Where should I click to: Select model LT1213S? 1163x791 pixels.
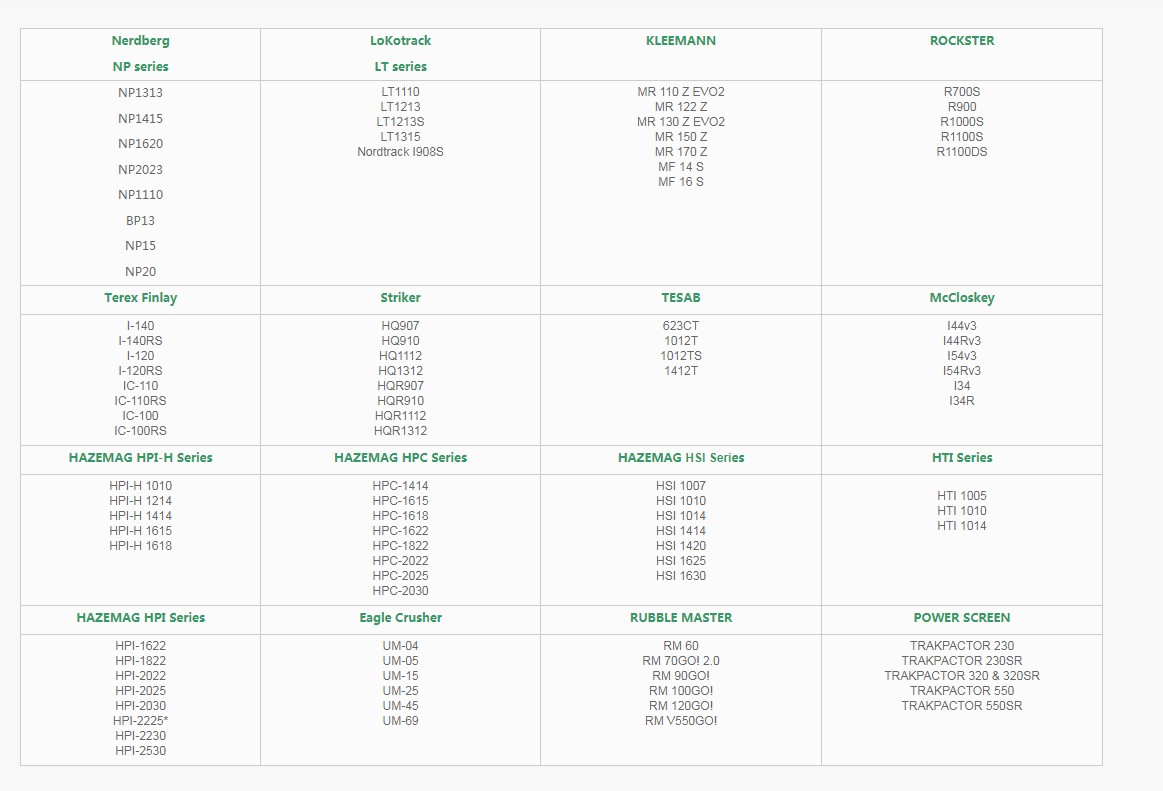point(401,122)
